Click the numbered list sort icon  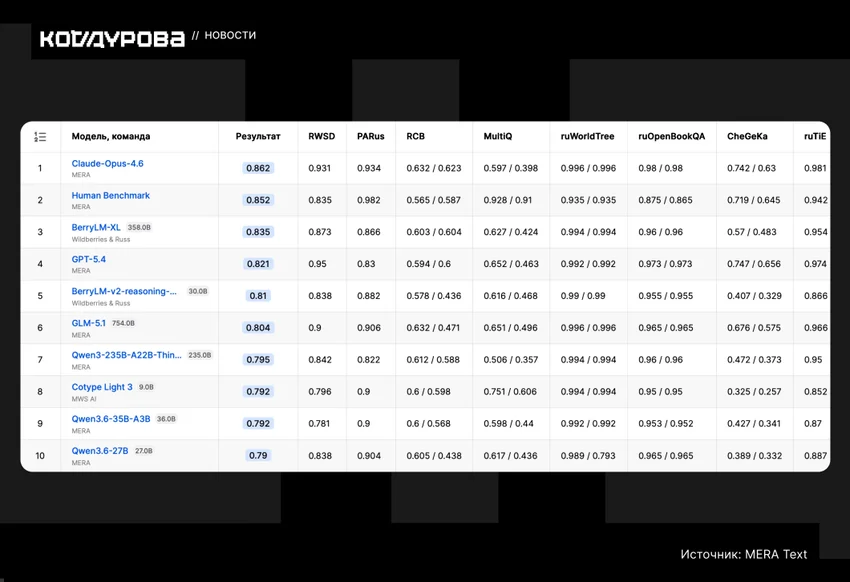[x=40, y=137]
